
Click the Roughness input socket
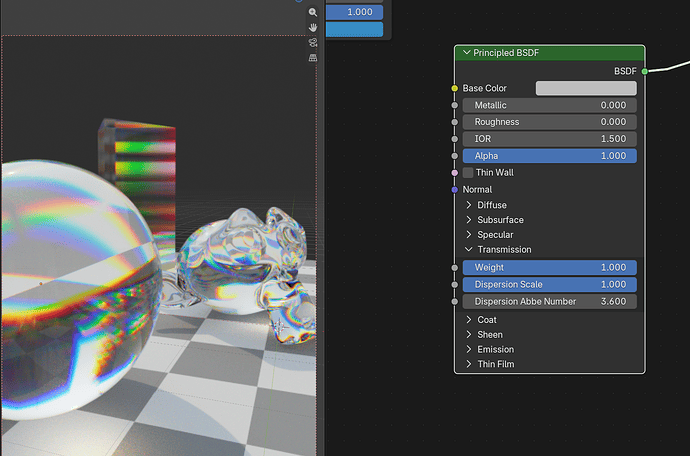pos(455,122)
